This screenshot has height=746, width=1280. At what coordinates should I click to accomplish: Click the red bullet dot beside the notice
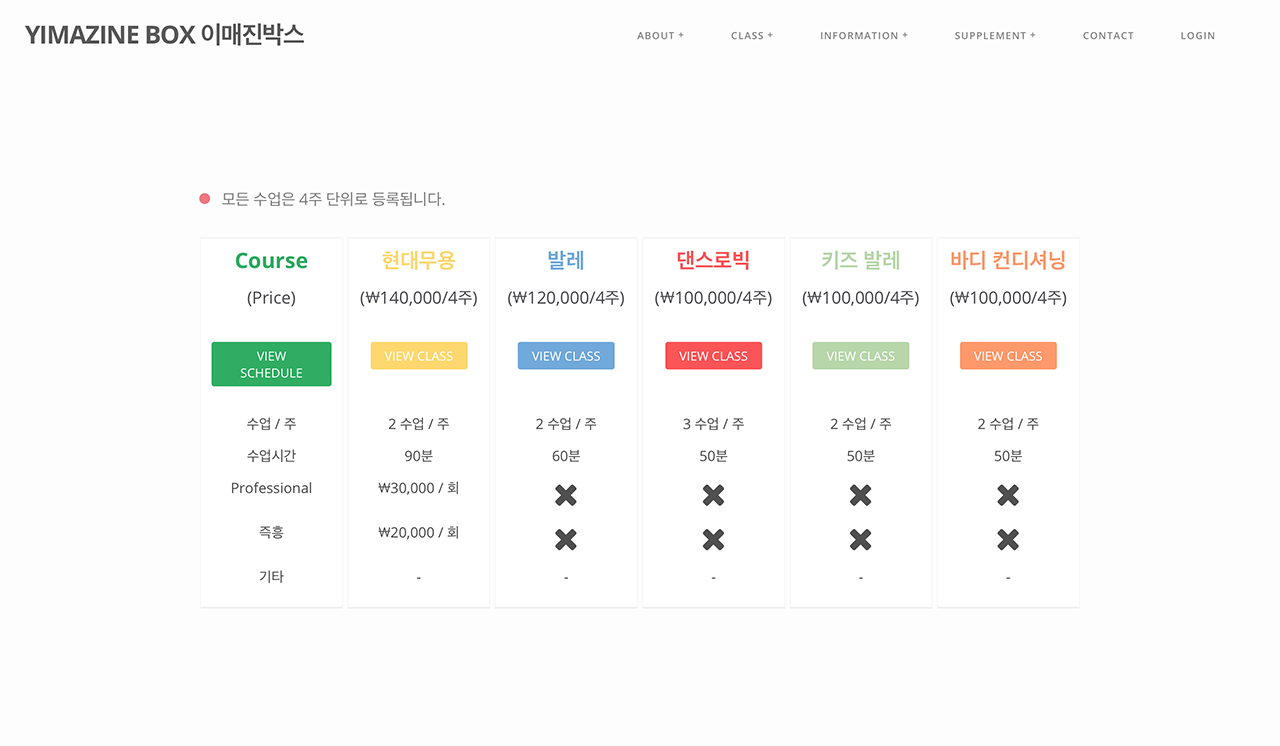click(205, 199)
